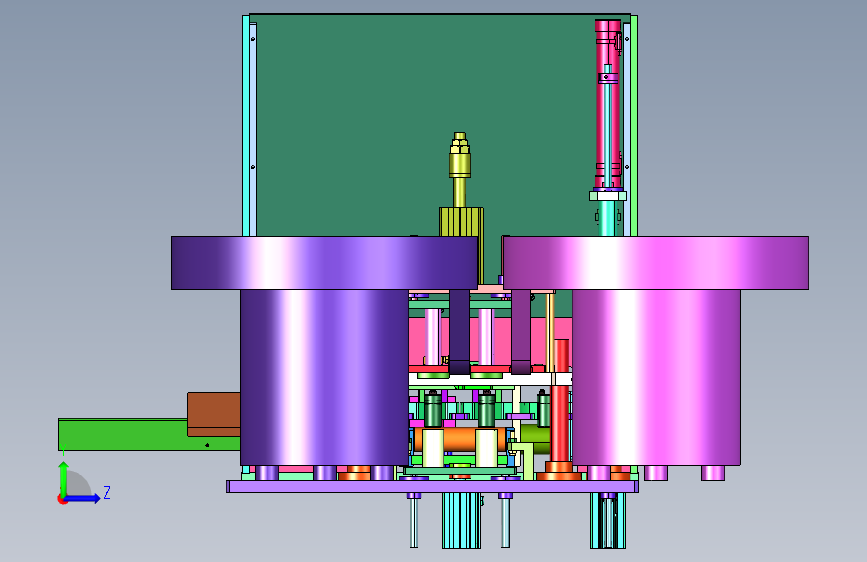The height and width of the screenshot is (562, 867).
Task: Click the pale green hex nut under pink cylinder
Action: (608, 196)
